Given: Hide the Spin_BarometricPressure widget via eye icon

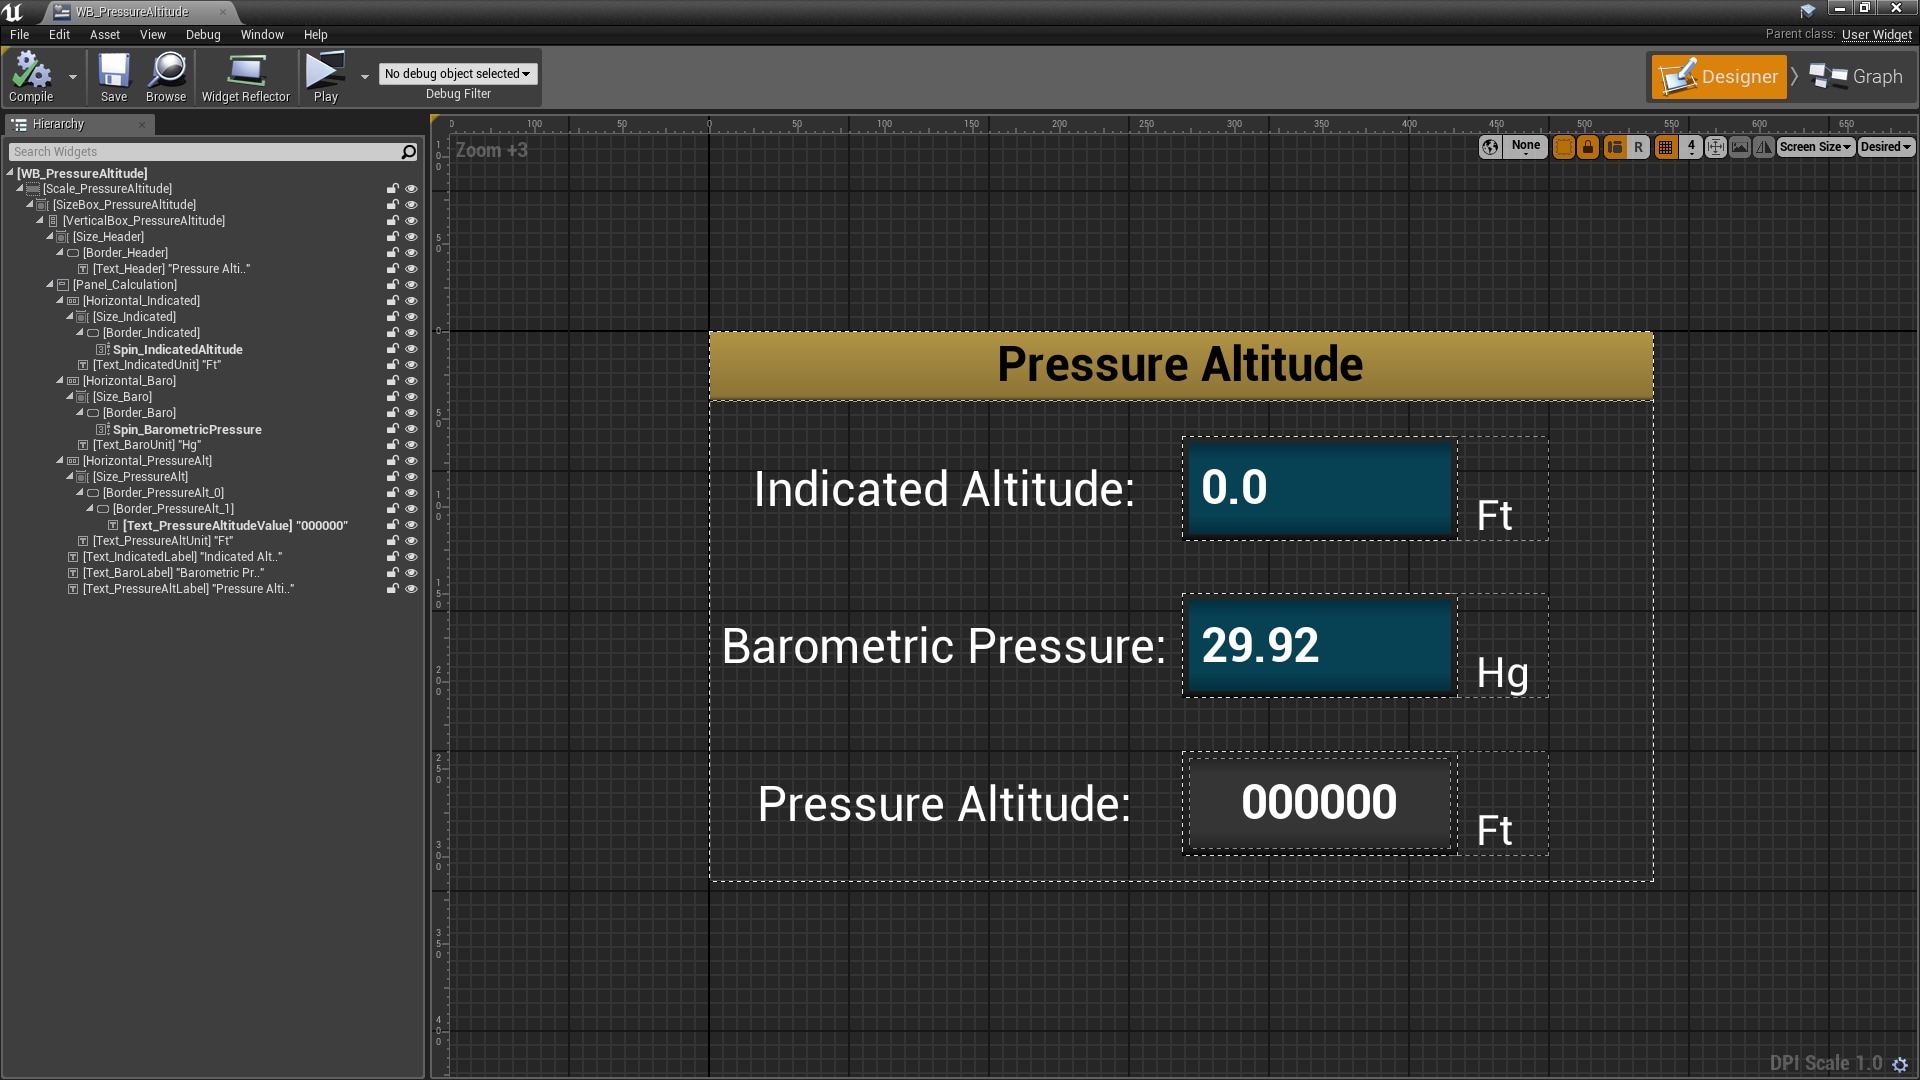Looking at the screenshot, I should [x=410, y=429].
